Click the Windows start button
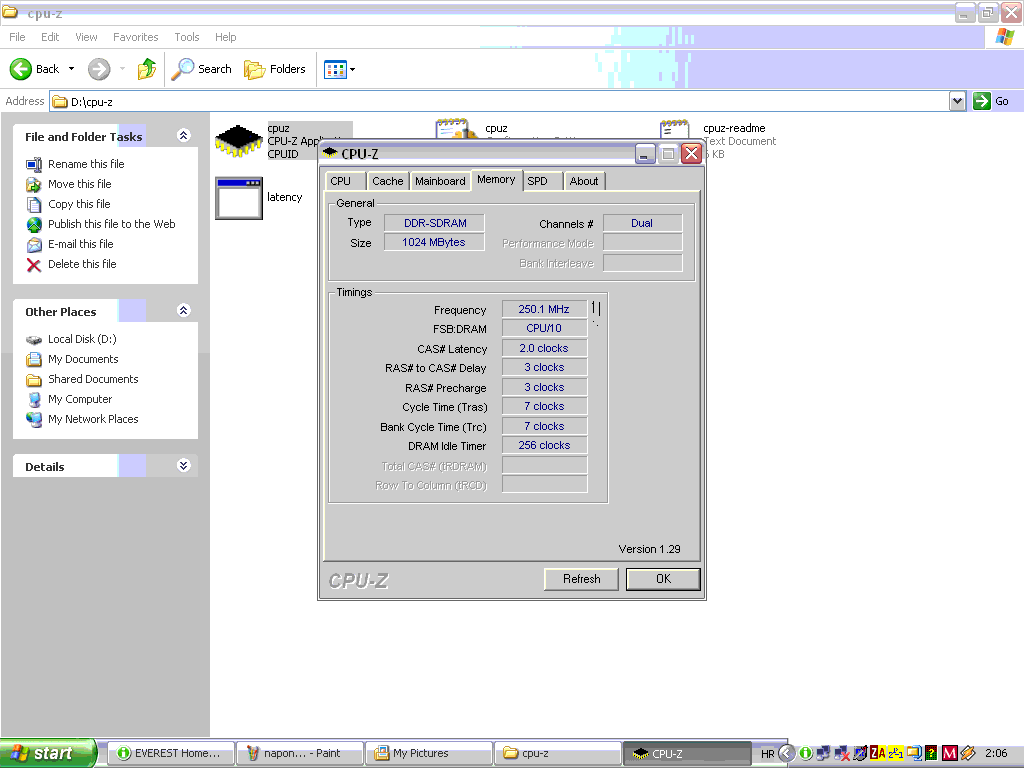 pyautogui.click(x=48, y=753)
